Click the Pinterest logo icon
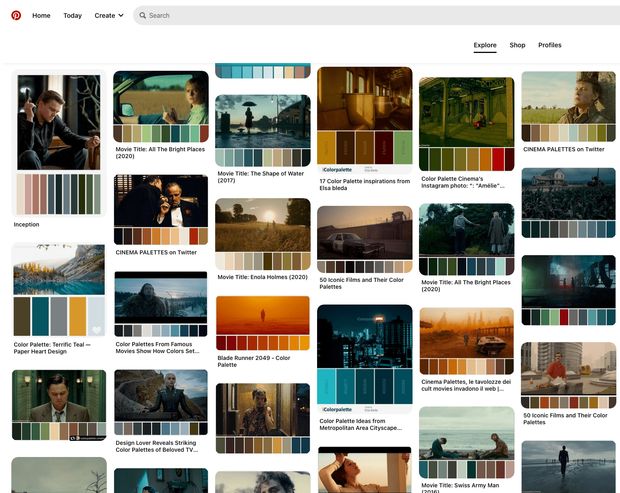 [16, 15]
